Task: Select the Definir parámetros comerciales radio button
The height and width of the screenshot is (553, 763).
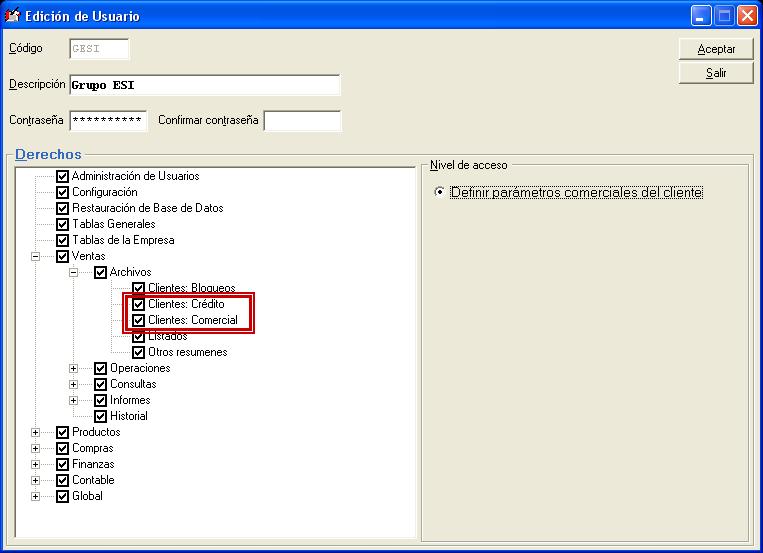Action: (440, 193)
